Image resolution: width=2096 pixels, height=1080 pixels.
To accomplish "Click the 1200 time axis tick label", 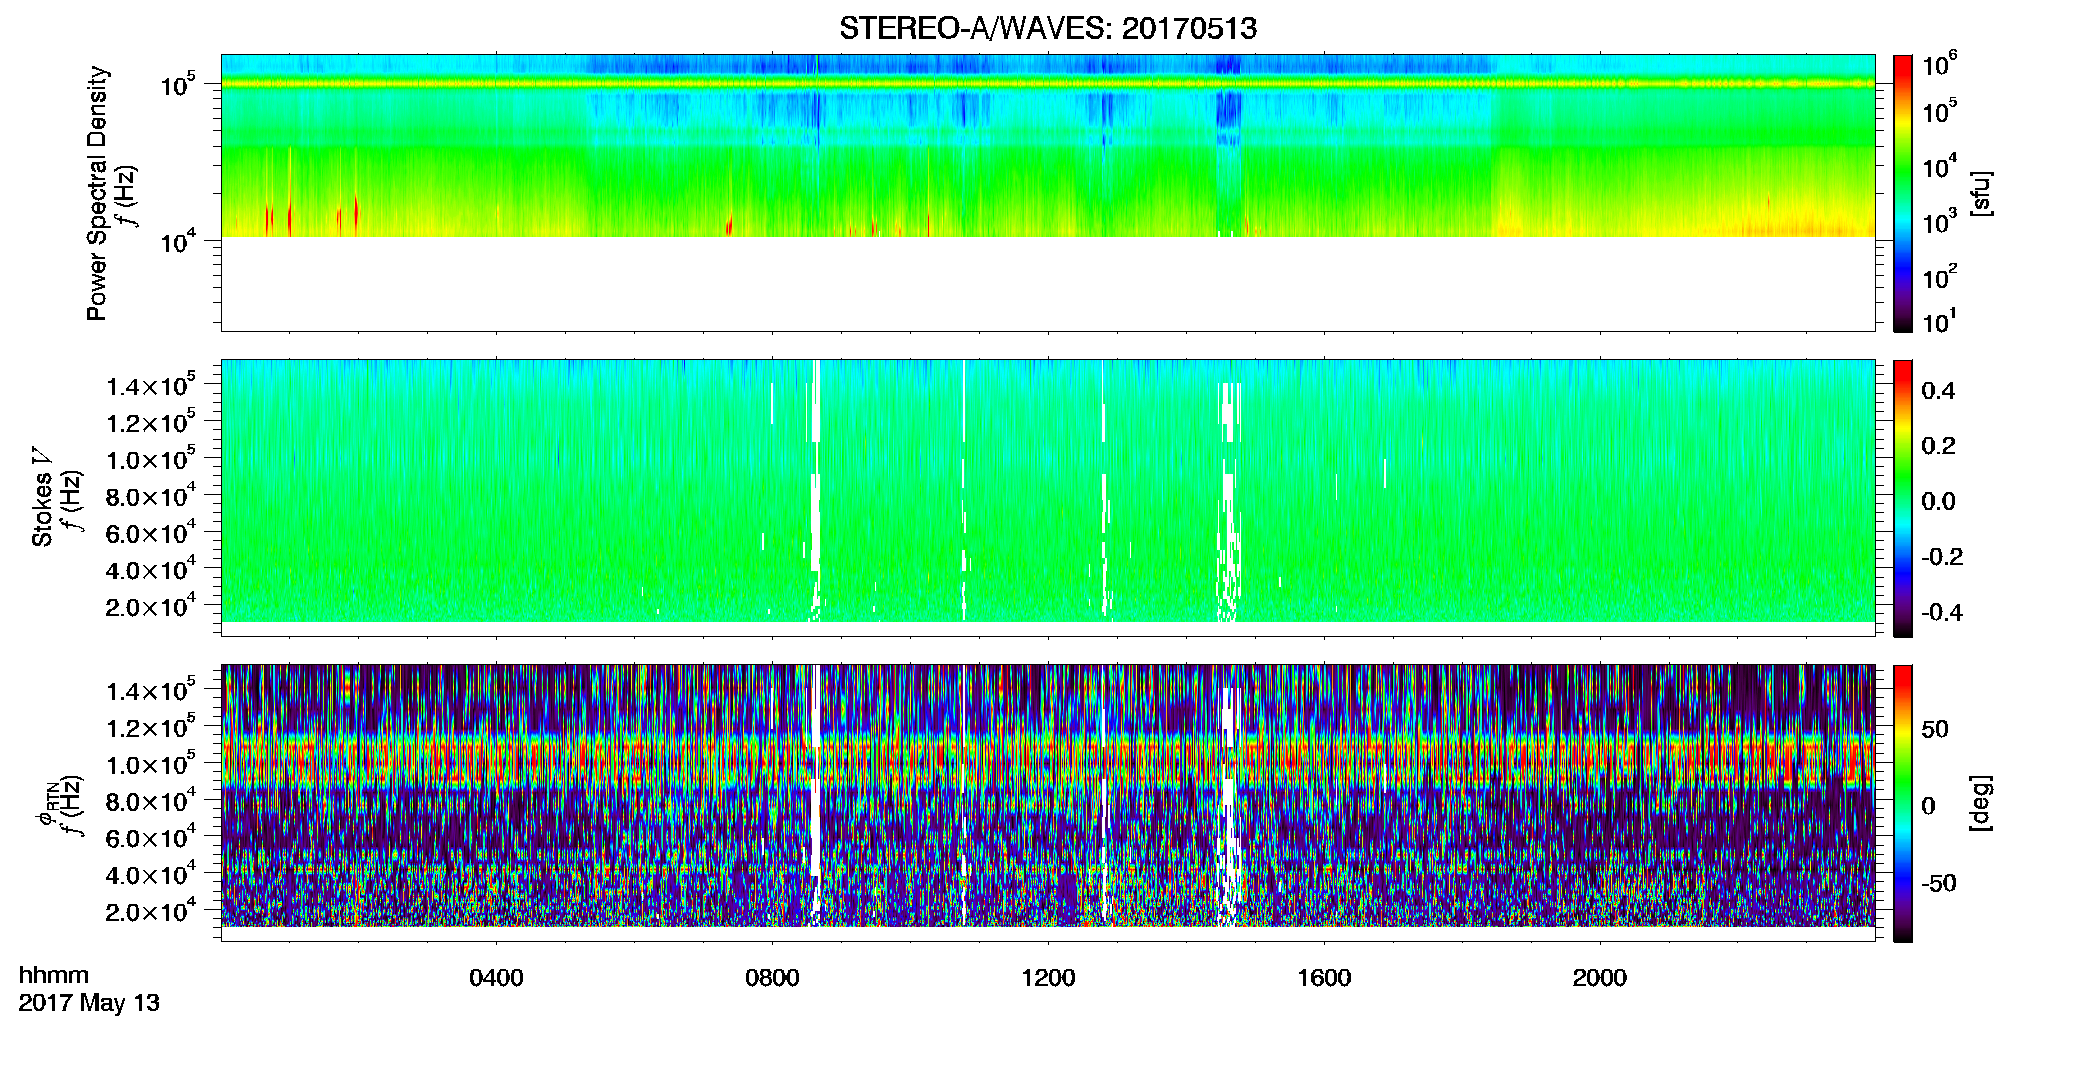I will click(x=1048, y=978).
